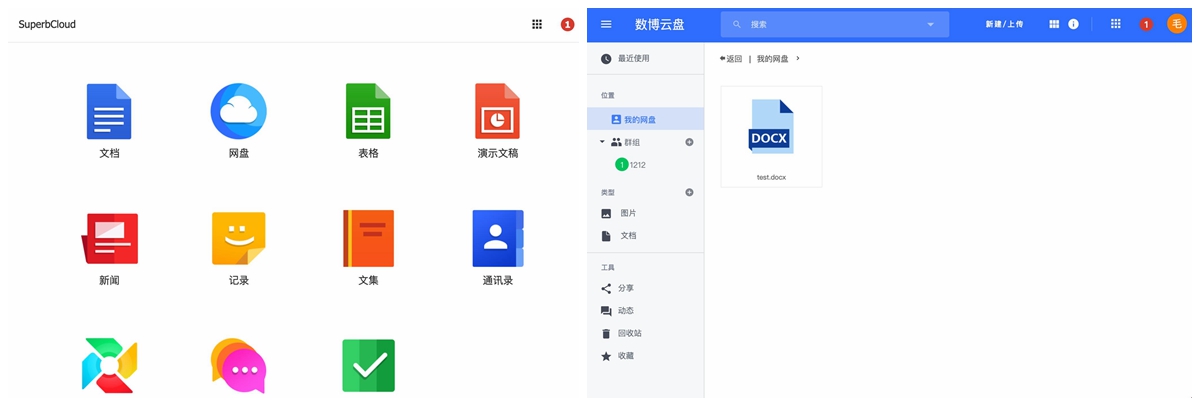Image resolution: width=1200 pixels, height=405 pixels.
Task: Expand the search options dropdown arrow
Action: point(931,24)
